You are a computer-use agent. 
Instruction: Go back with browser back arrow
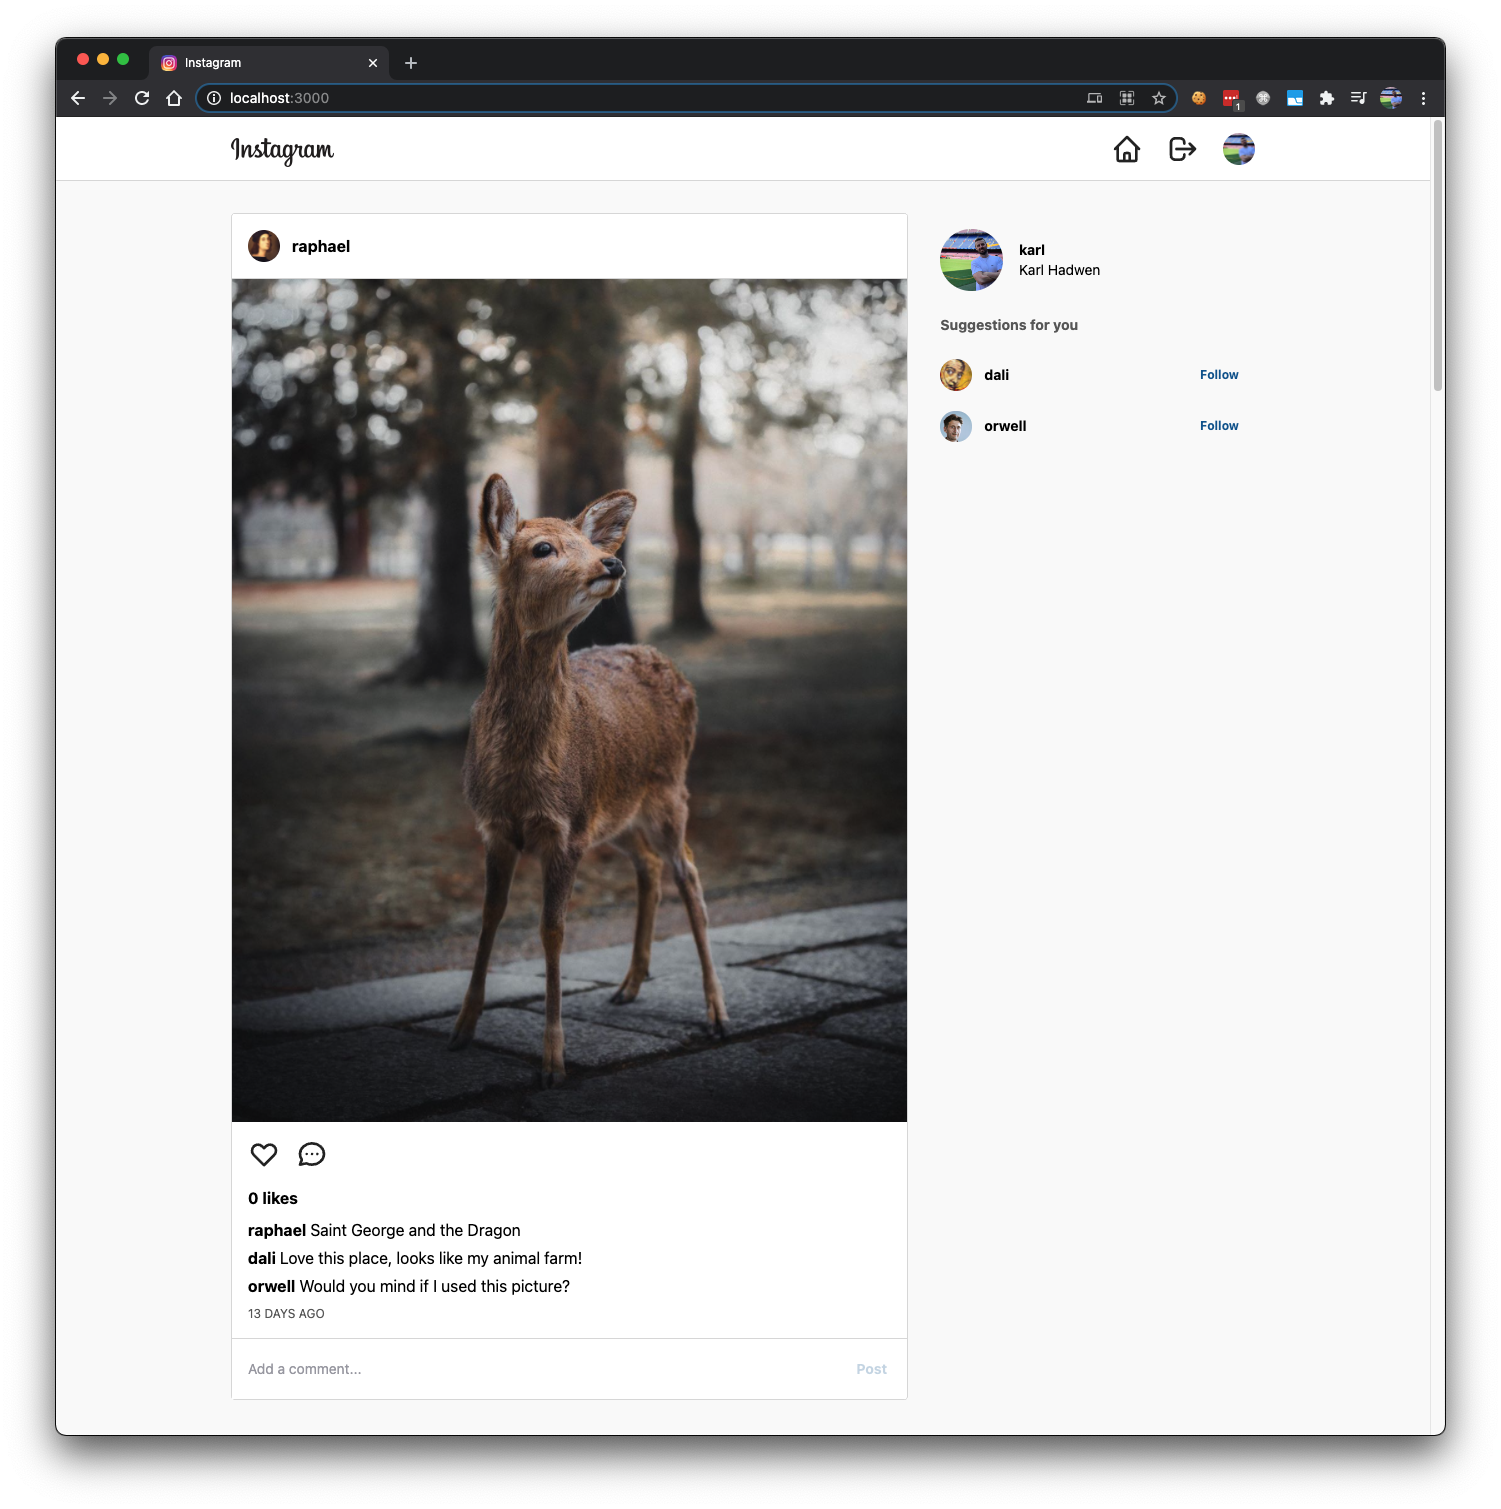78,98
